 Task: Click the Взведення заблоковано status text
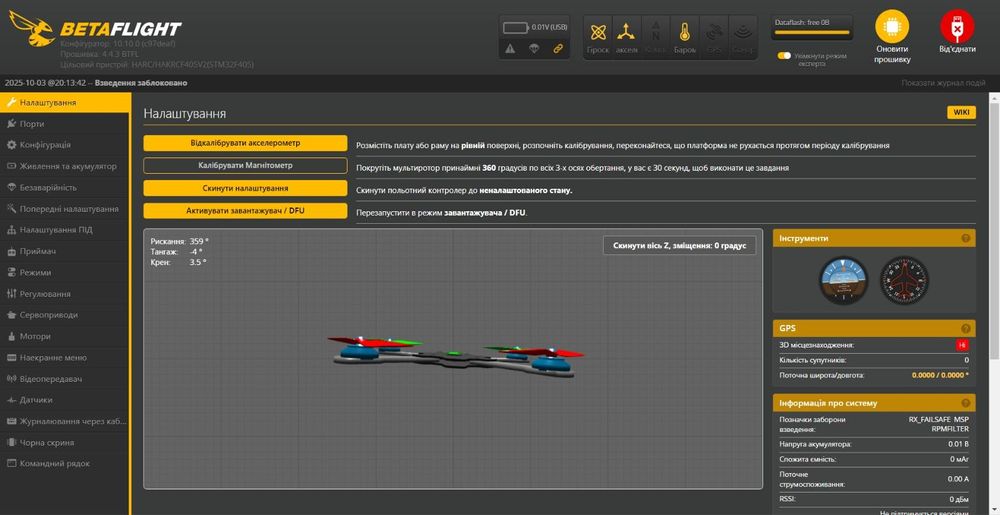141,83
